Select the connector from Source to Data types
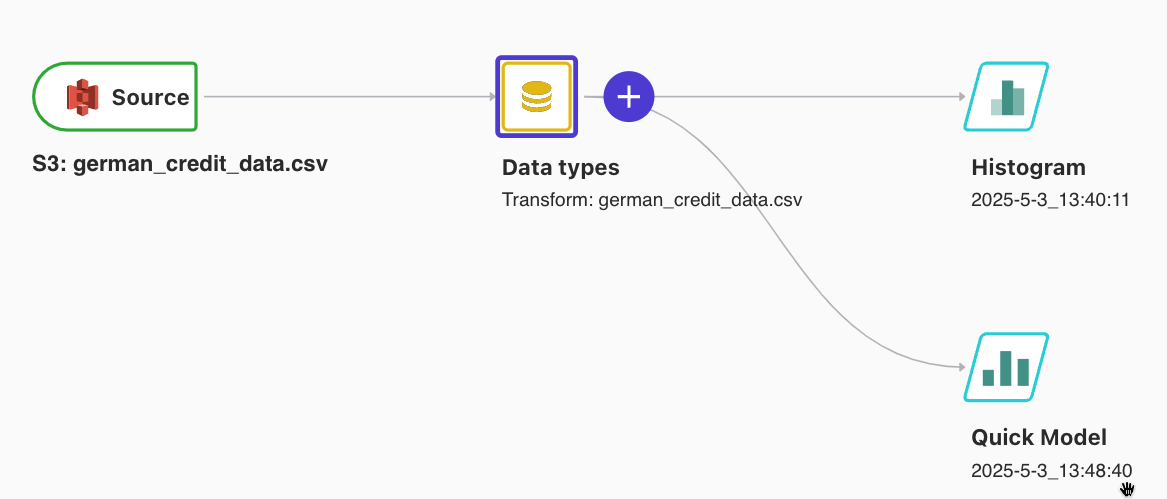This screenshot has height=499, width=1167. pos(346,97)
